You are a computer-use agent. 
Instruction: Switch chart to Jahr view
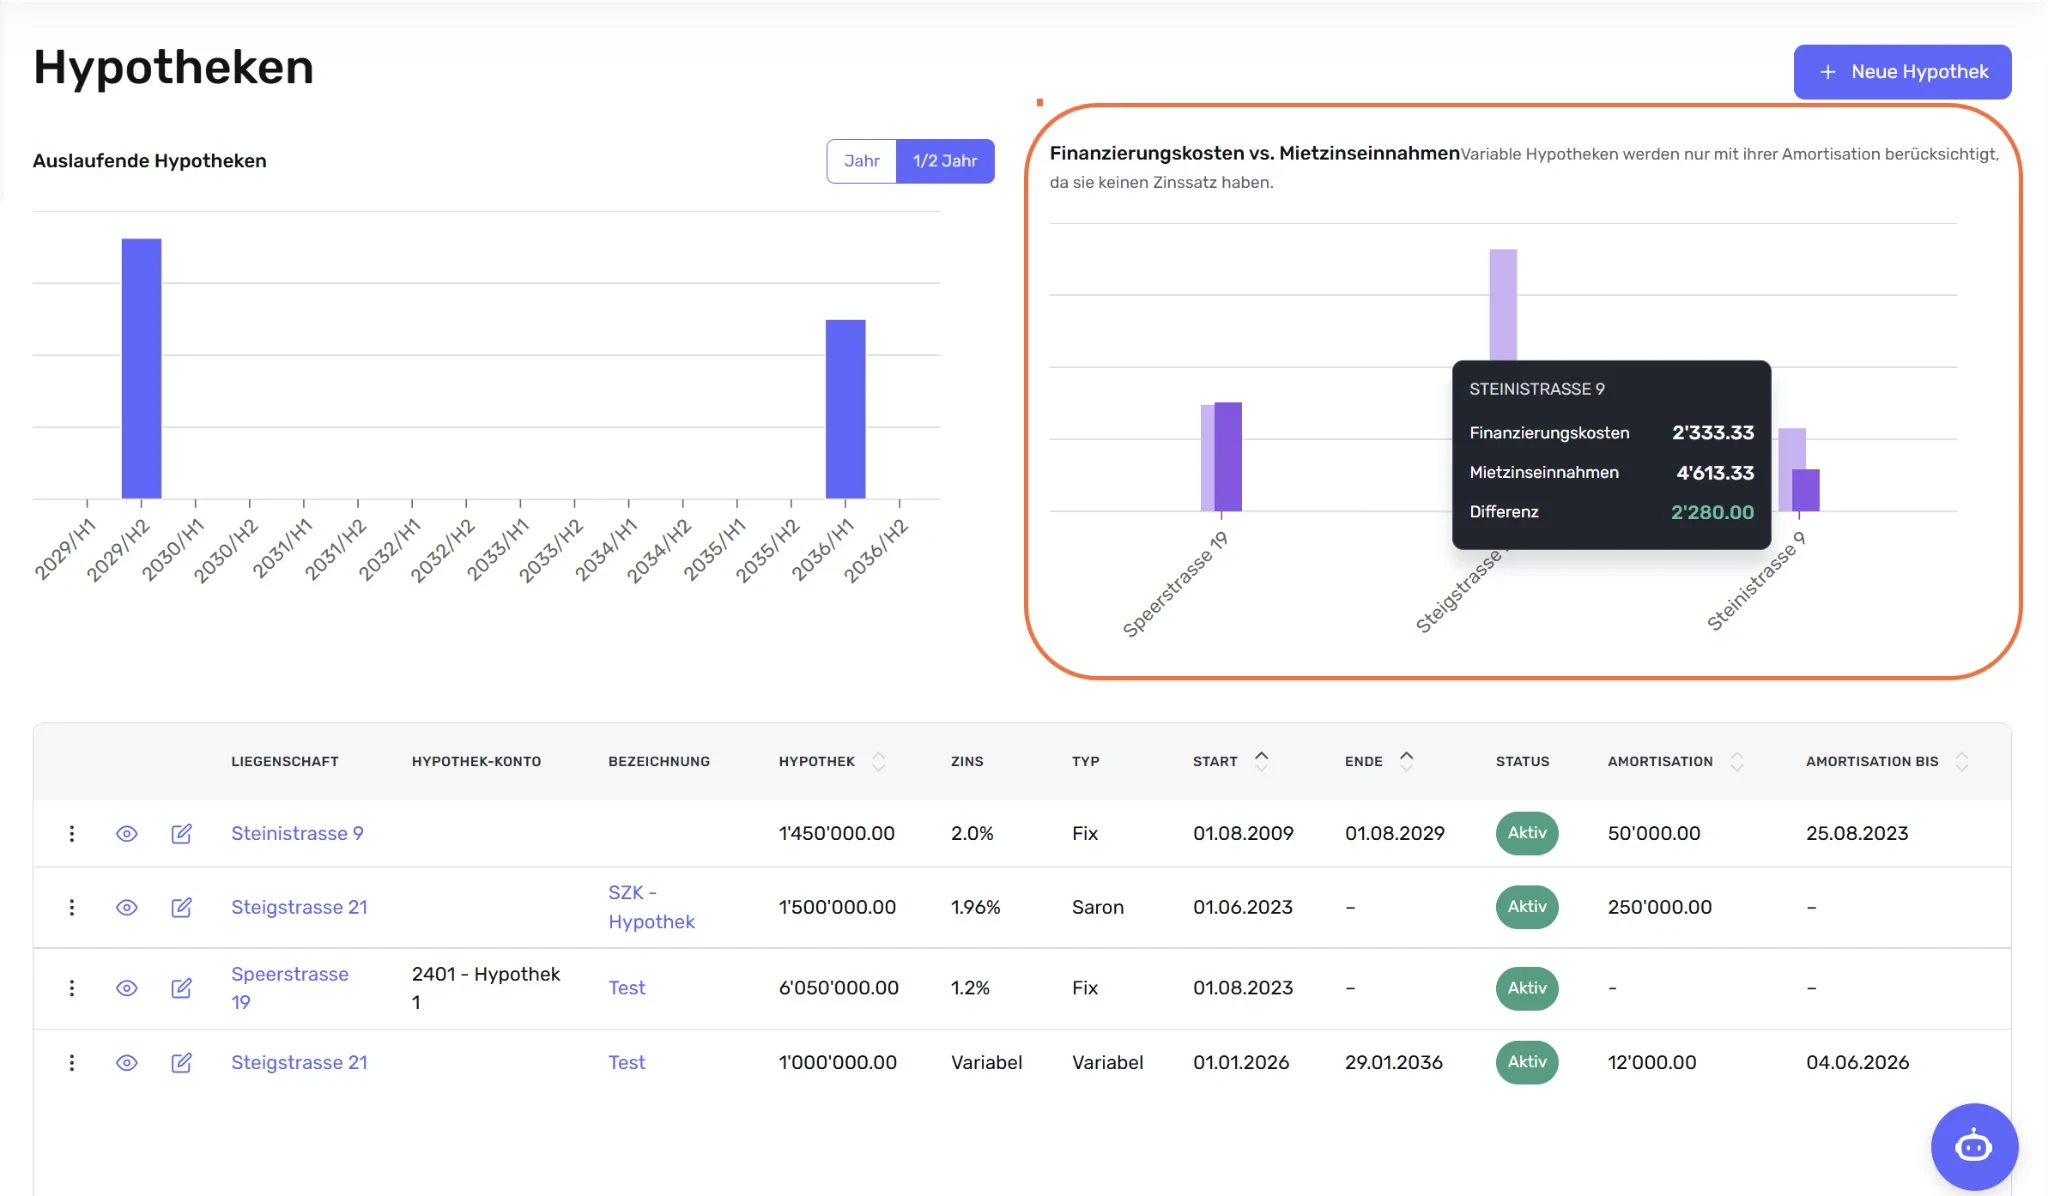[x=861, y=161]
